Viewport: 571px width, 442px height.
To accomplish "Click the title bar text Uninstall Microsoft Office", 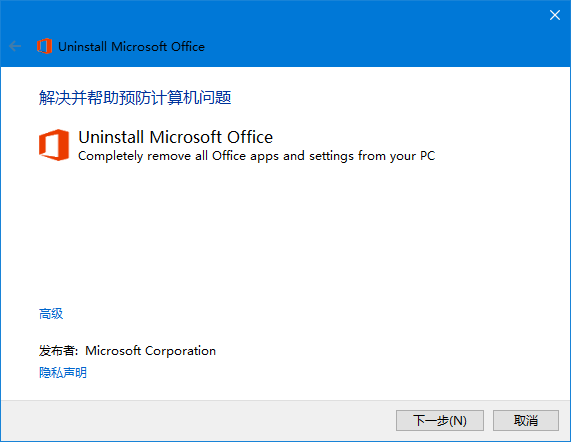I will coord(131,47).
